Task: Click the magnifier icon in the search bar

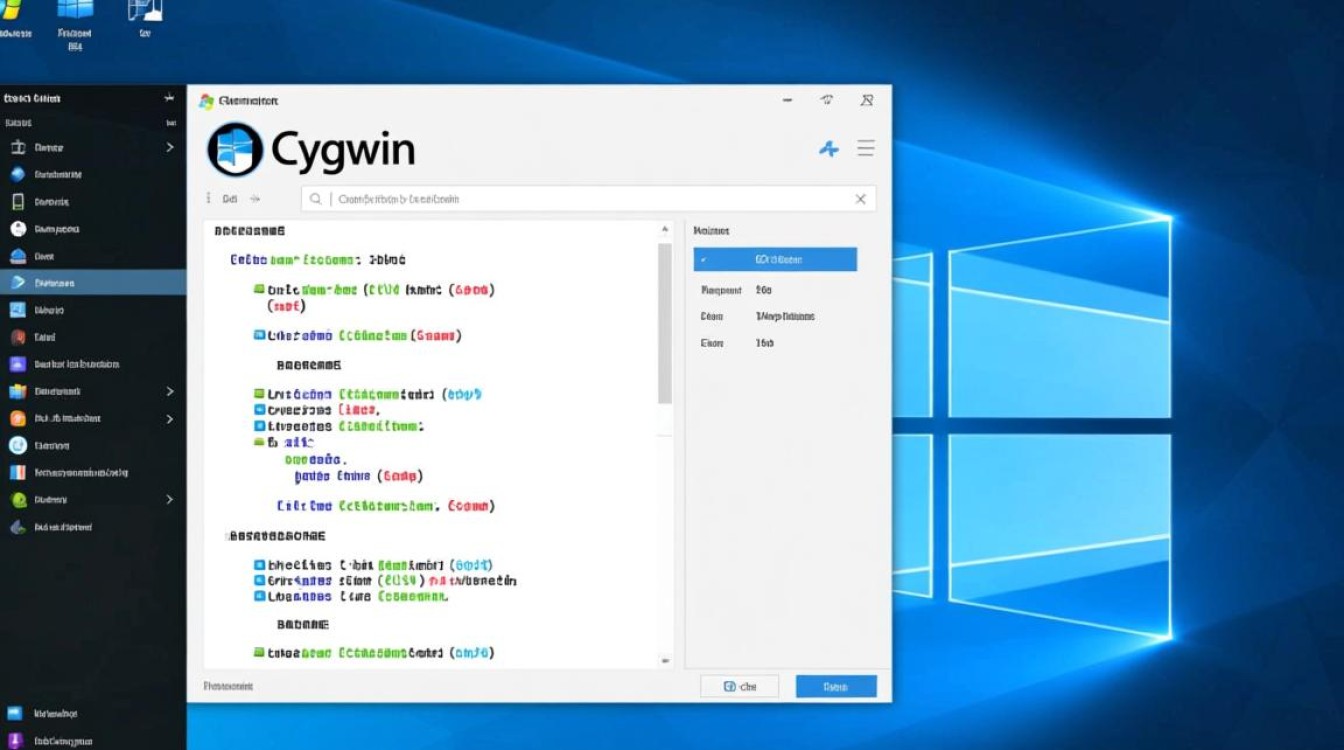Action: click(x=316, y=199)
